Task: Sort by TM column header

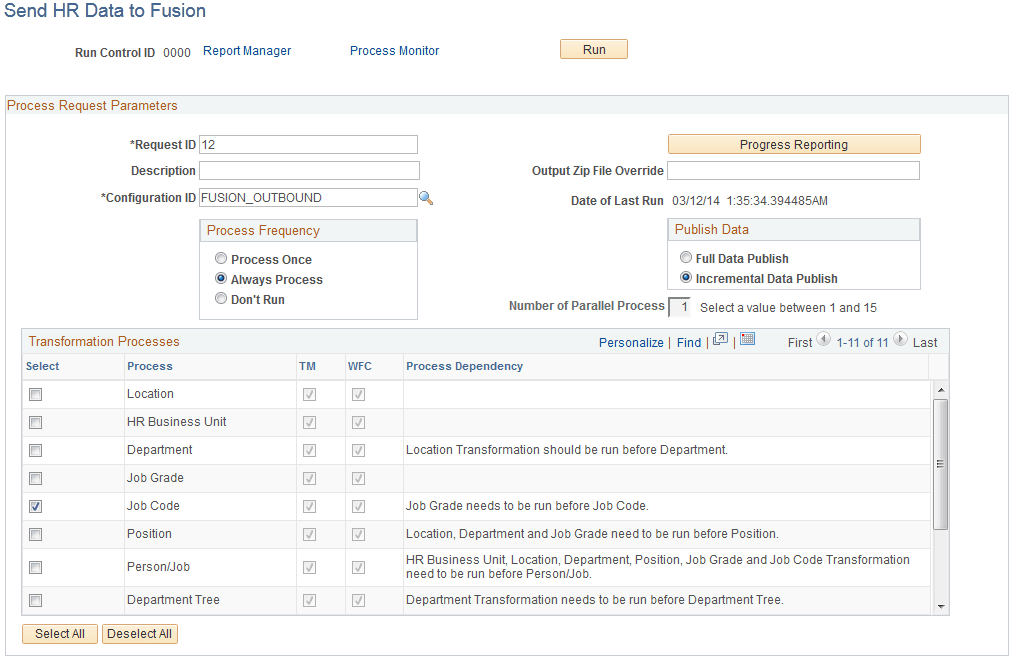Action: (307, 366)
